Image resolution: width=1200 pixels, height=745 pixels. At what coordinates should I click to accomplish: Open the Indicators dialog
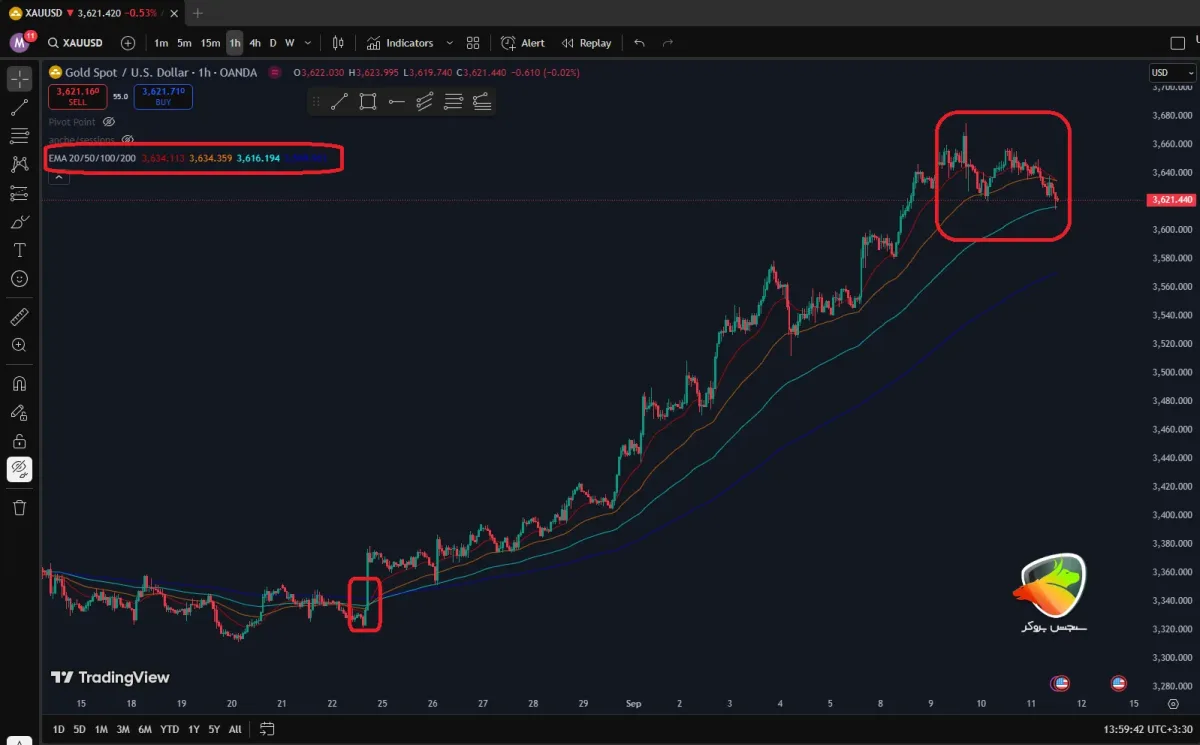tap(399, 43)
